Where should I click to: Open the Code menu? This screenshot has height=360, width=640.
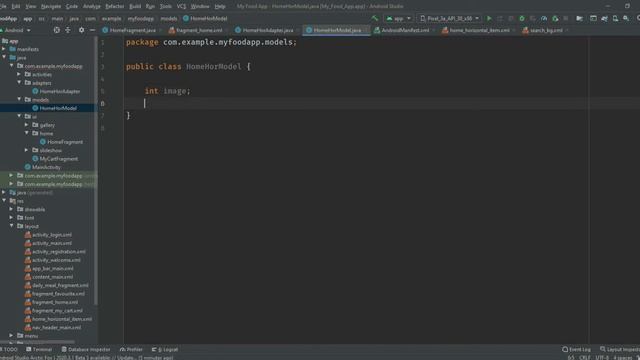(x=72, y=7)
